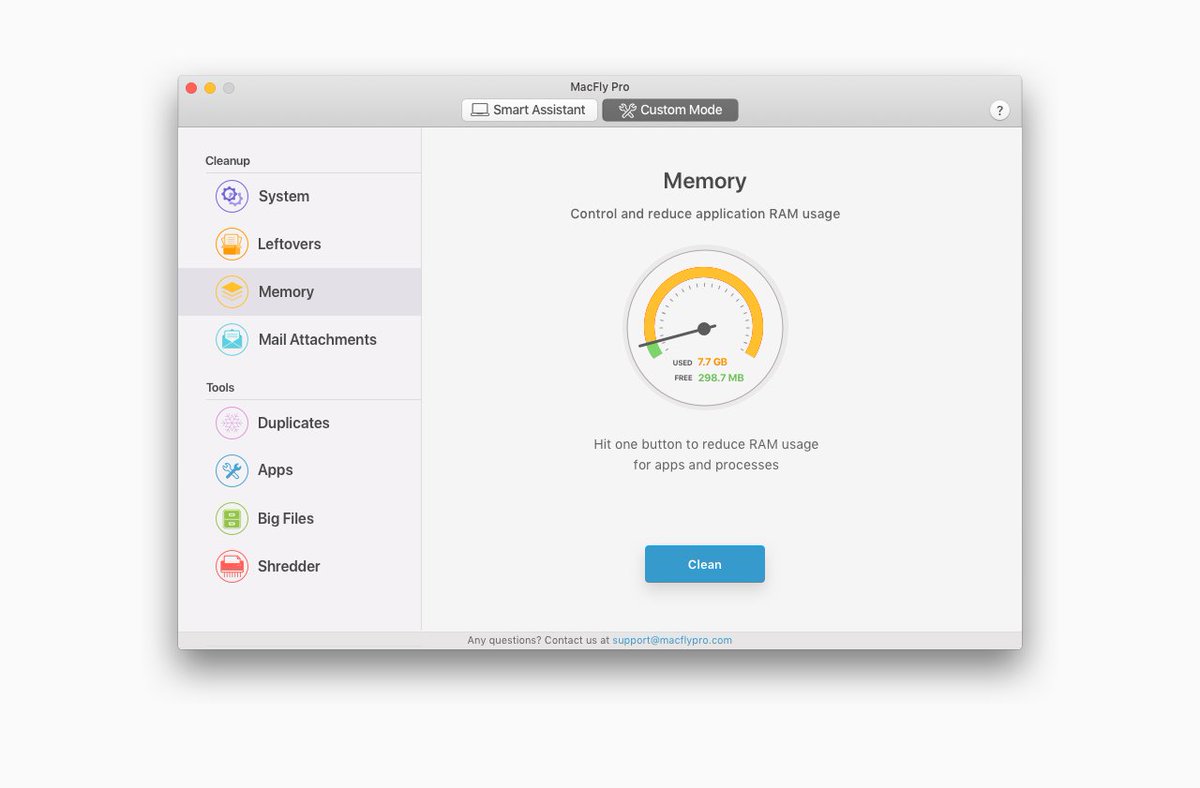
Task: Click the Duplicates snowflake icon
Action: [x=232, y=423]
